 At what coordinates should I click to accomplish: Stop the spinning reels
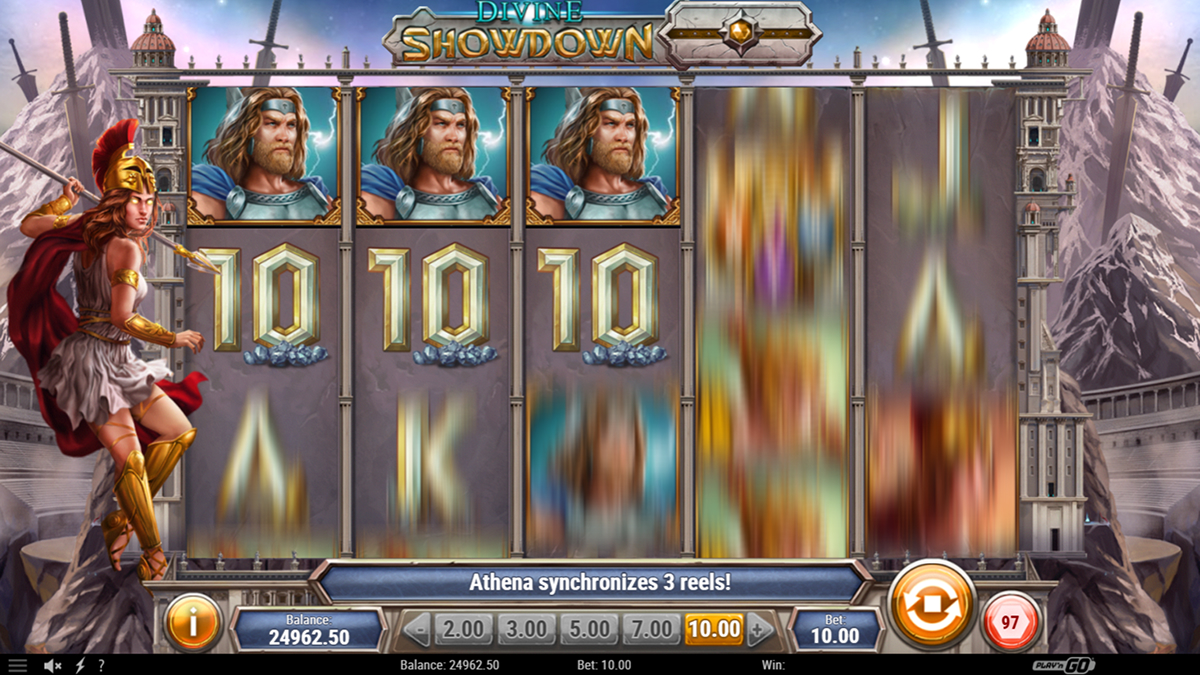(931, 606)
